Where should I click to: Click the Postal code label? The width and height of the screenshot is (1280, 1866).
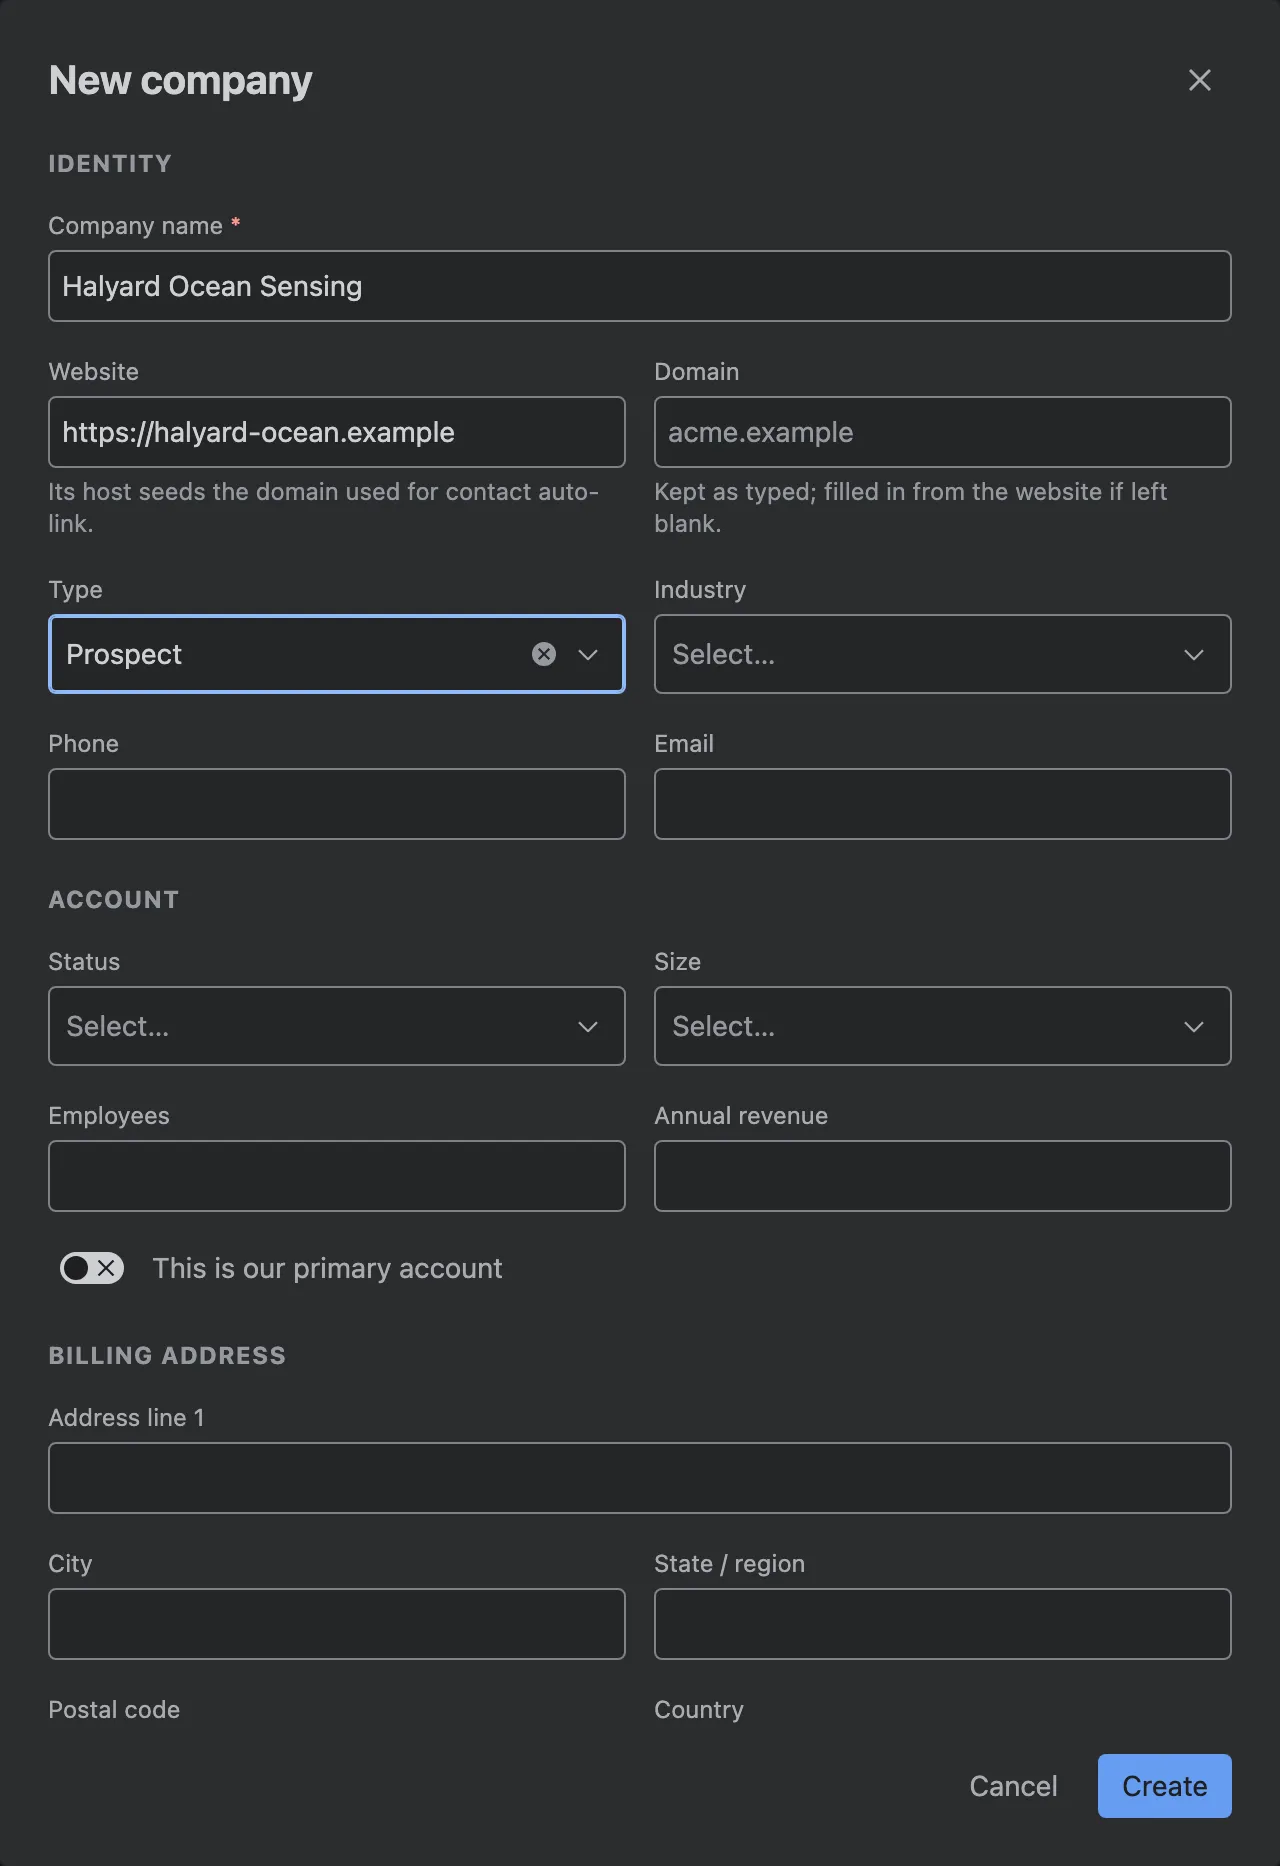(114, 1709)
